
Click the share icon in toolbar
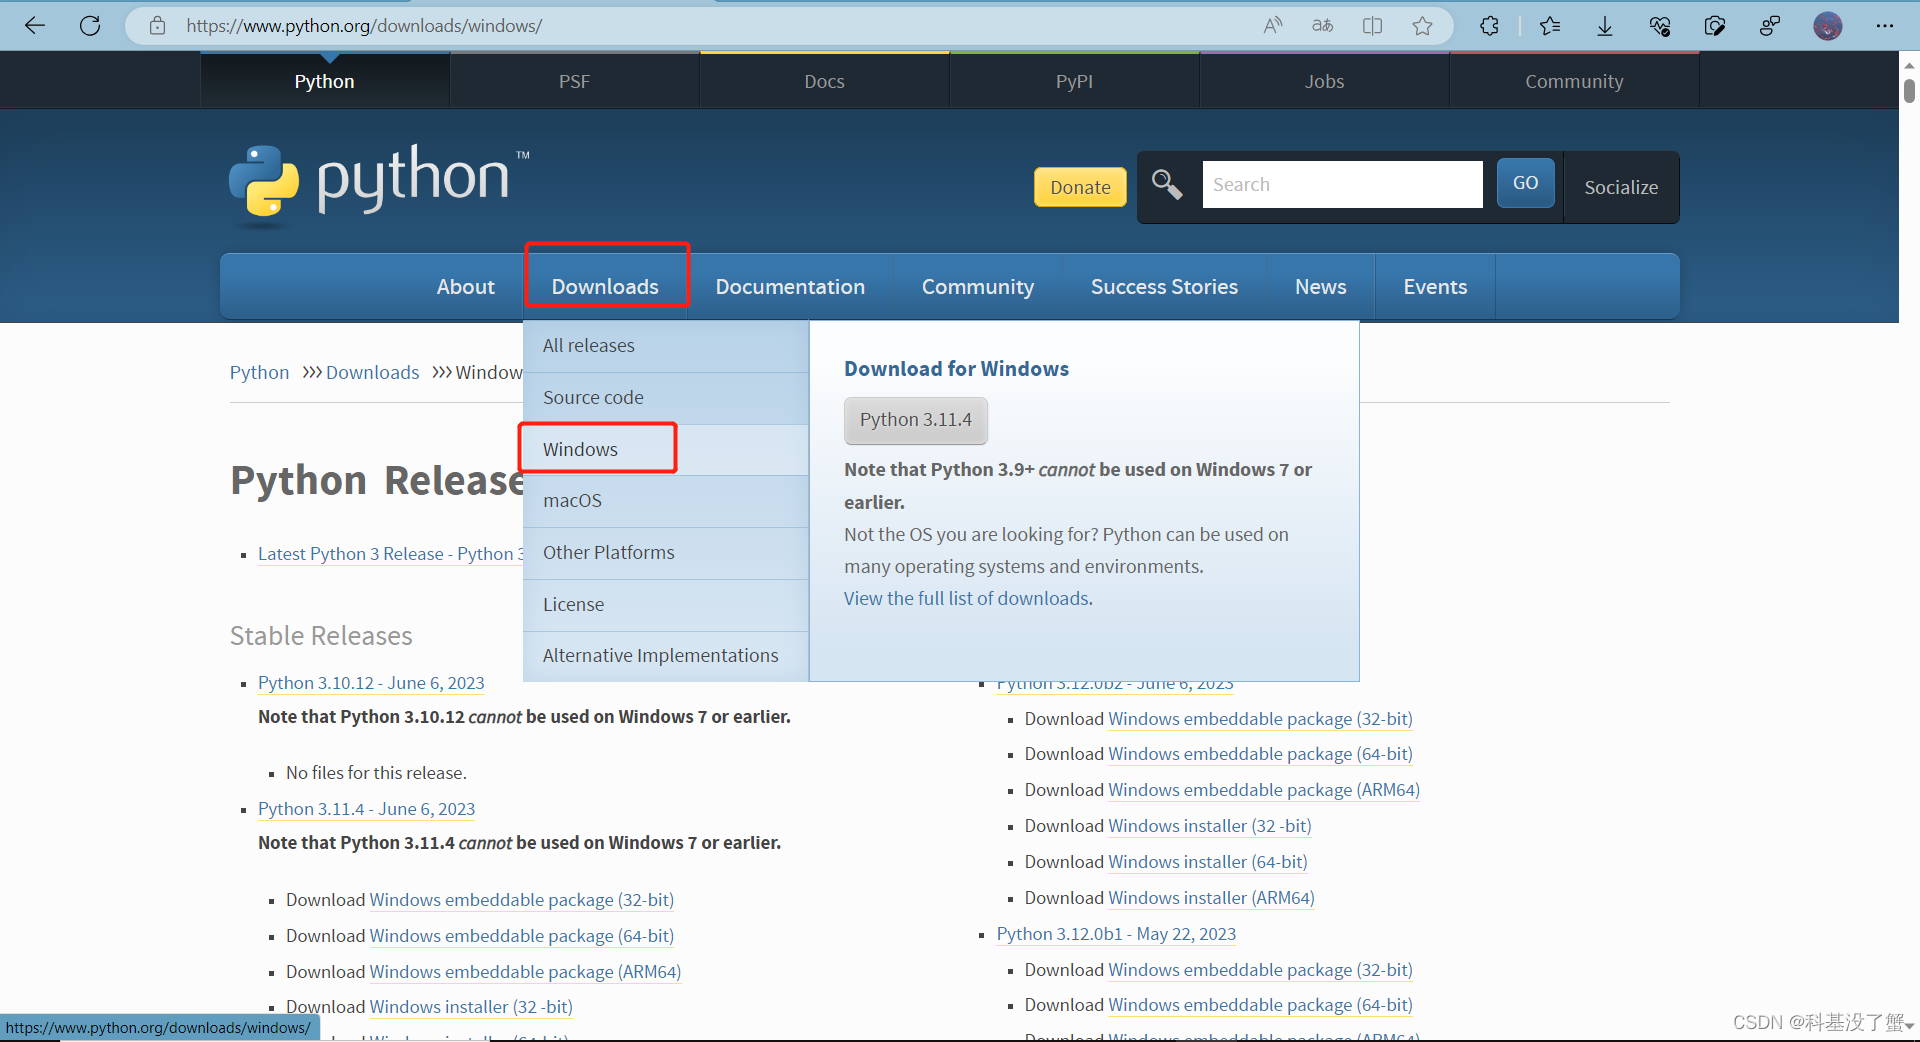coord(1770,26)
